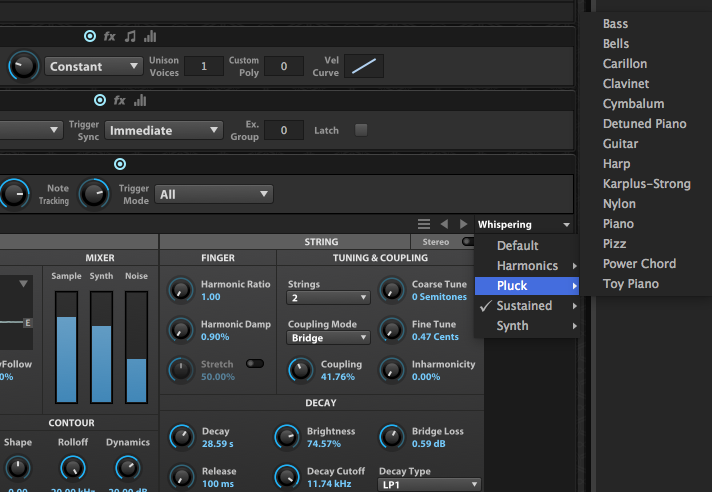712x492 pixels.
Task: Toggle the Stretch switch
Action: [255, 364]
